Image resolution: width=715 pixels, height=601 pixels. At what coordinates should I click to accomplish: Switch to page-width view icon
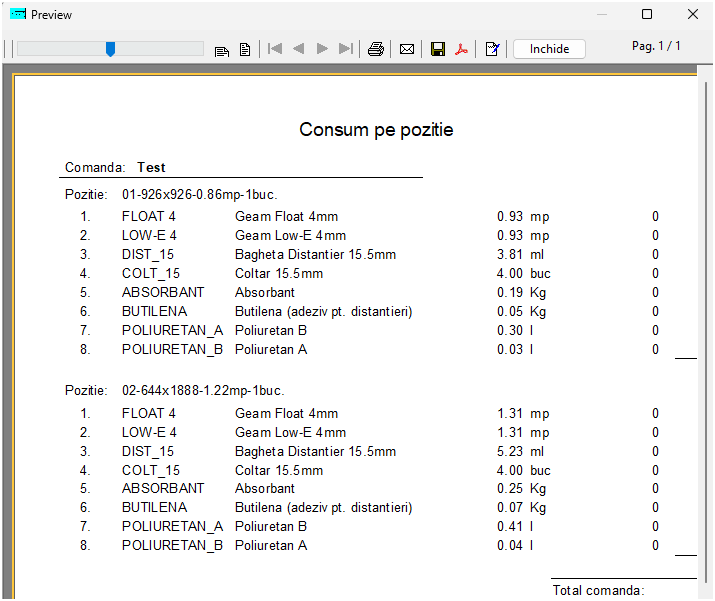pyautogui.click(x=222, y=50)
